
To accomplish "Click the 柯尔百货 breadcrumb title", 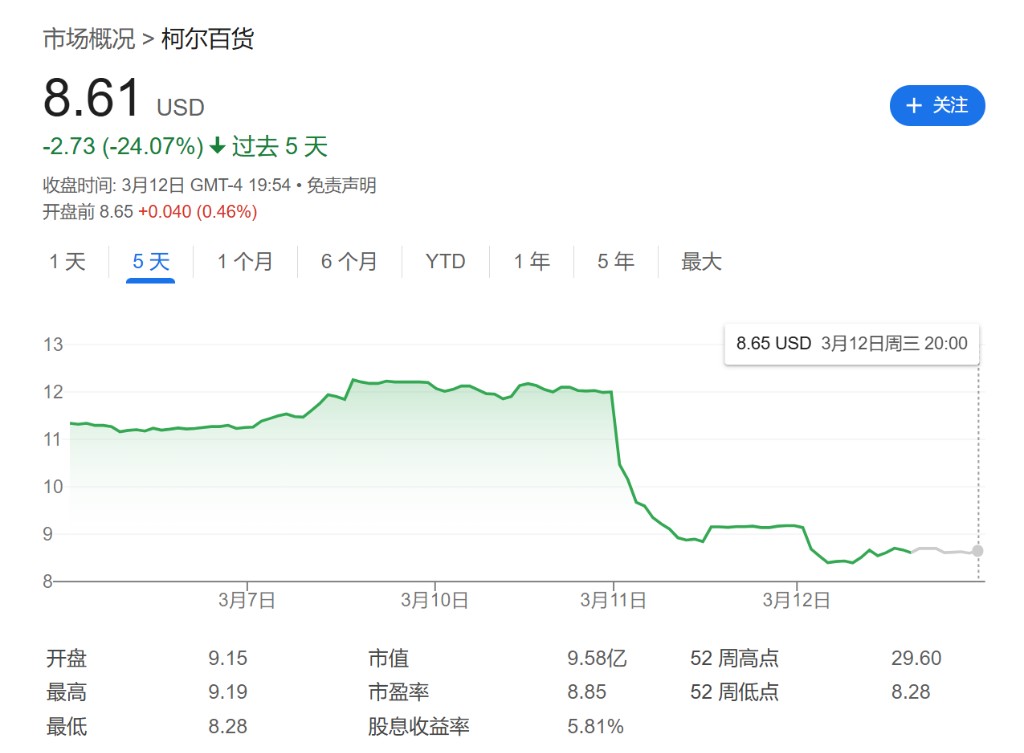I will point(207,39).
